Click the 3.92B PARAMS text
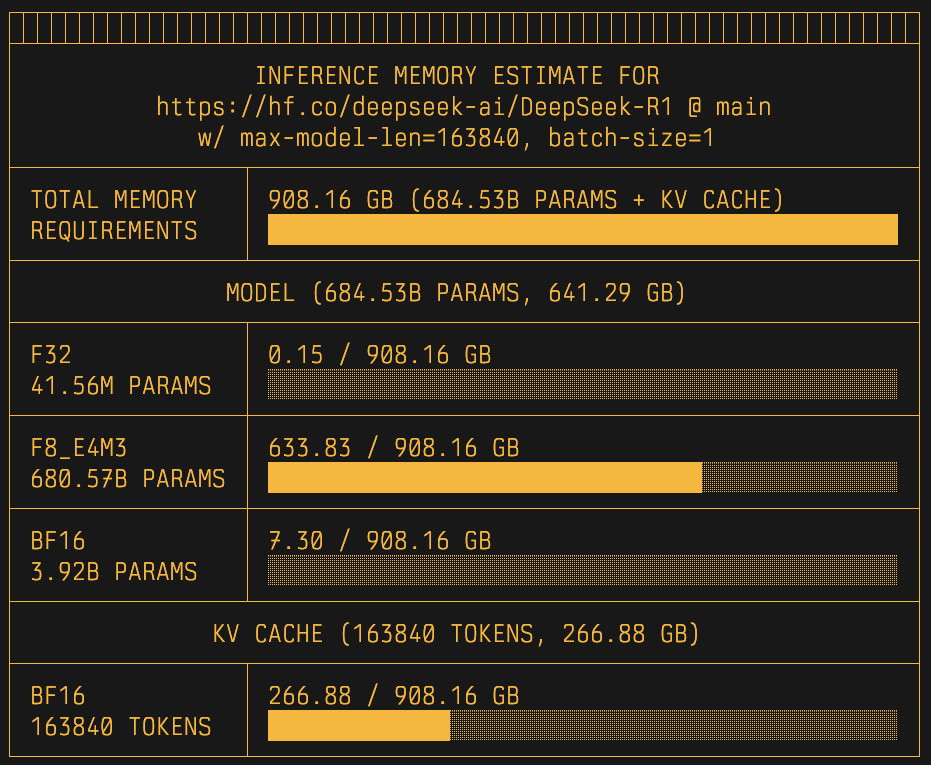This screenshot has width=931, height=765. (114, 572)
